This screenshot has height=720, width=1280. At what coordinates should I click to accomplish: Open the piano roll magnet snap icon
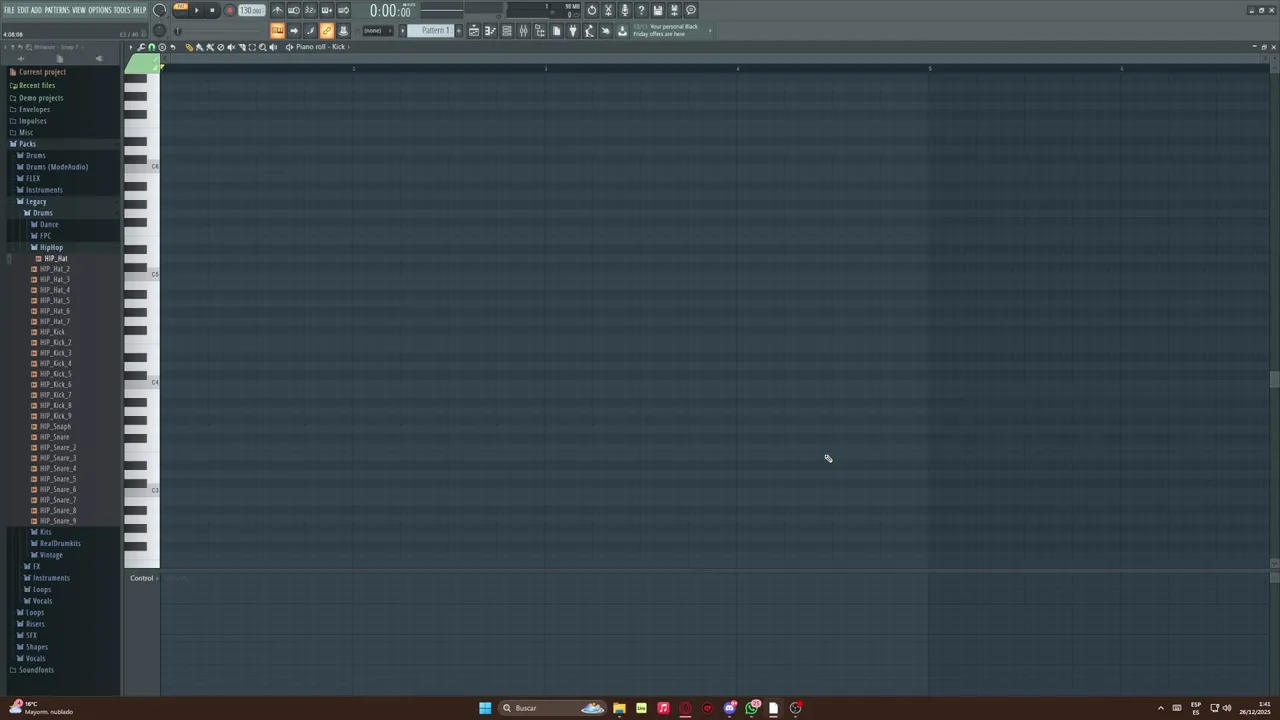[151, 47]
